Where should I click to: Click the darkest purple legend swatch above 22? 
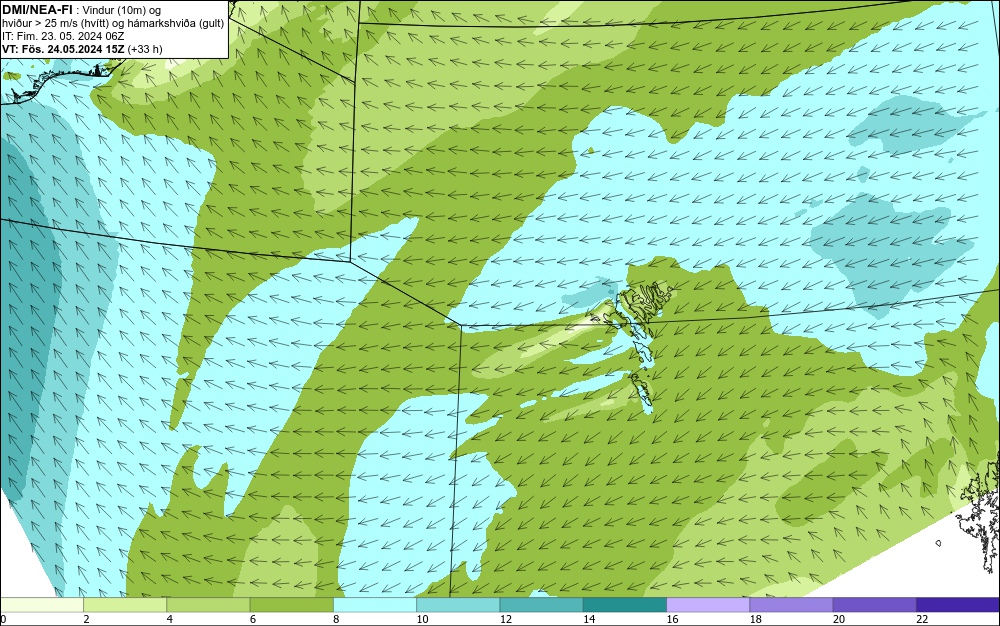(x=958, y=604)
